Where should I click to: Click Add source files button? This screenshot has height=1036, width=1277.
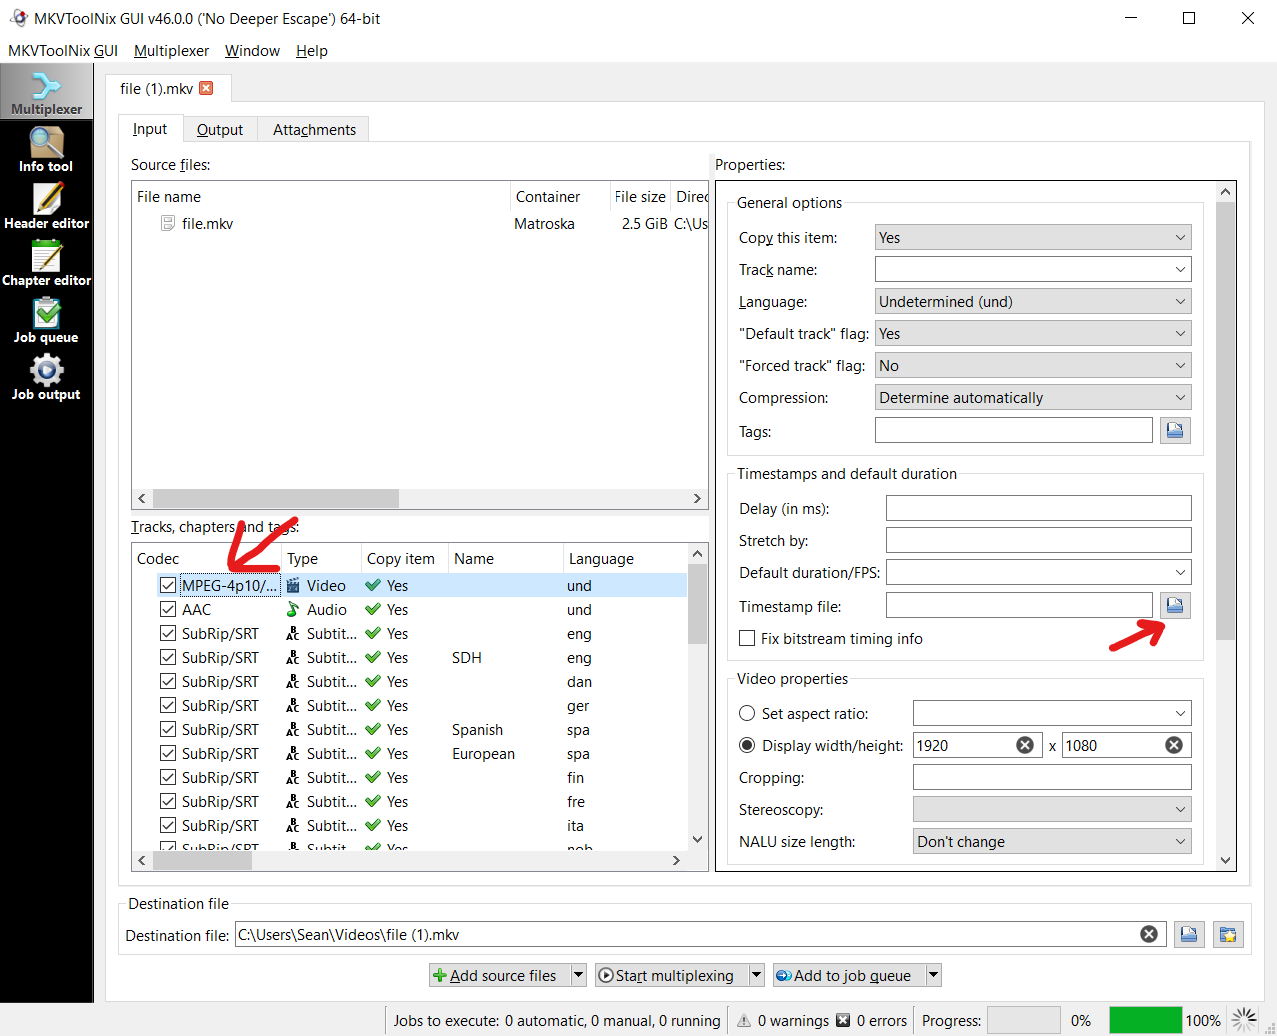click(499, 975)
